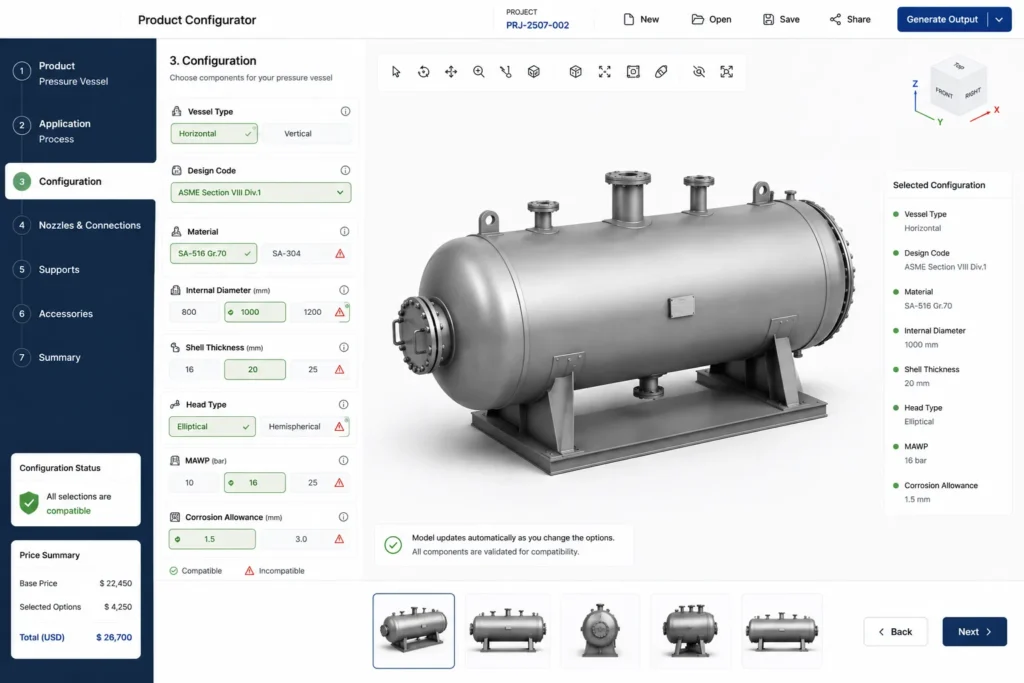The width and height of the screenshot is (1024, 683).
Task: Select the second side view thumbnail
Action: 507,631
